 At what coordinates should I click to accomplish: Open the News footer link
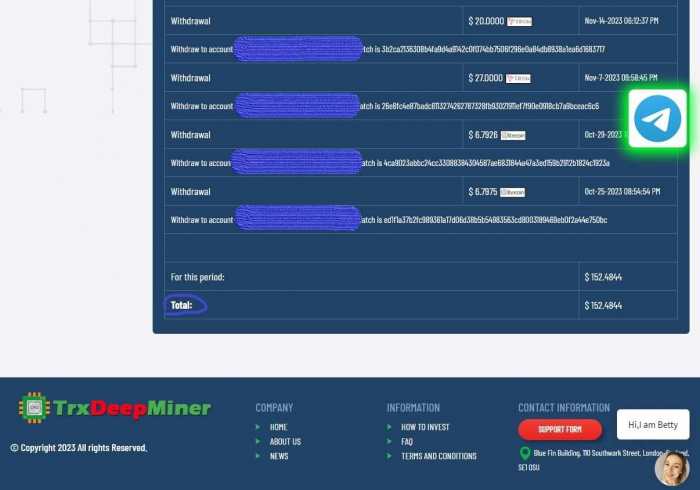click(x=279, y=456)
